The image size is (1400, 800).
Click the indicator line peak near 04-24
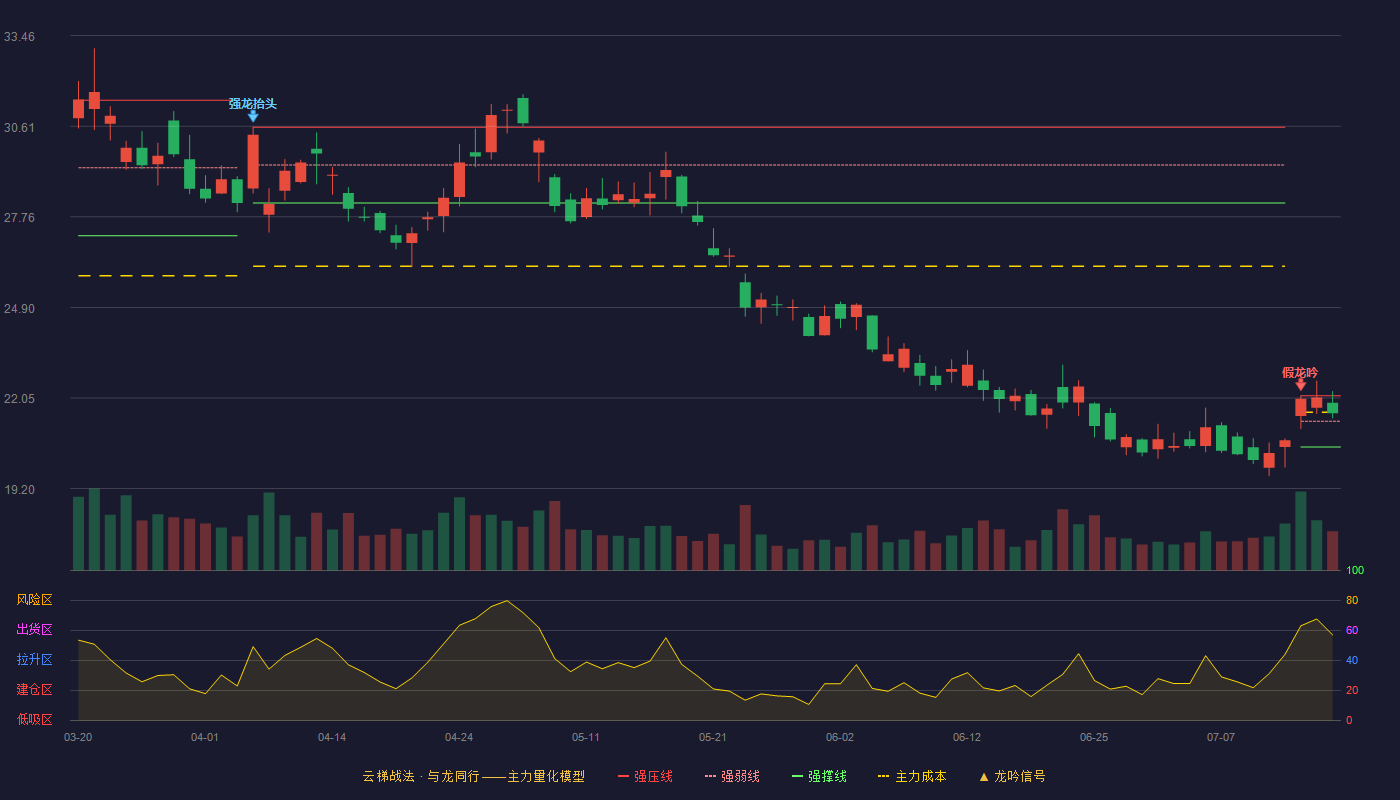coord(507,601)
